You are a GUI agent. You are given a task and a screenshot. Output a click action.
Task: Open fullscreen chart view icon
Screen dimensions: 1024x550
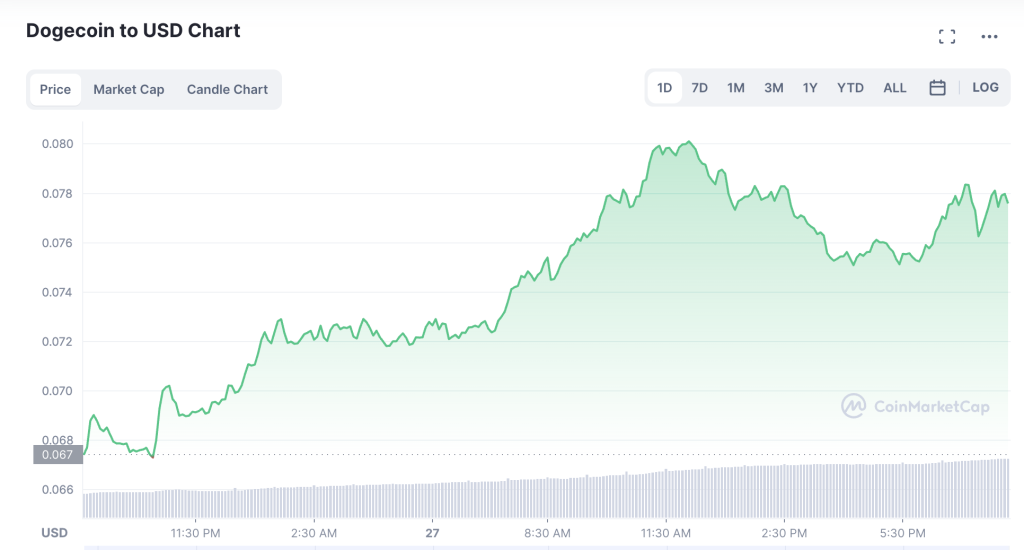947,37
